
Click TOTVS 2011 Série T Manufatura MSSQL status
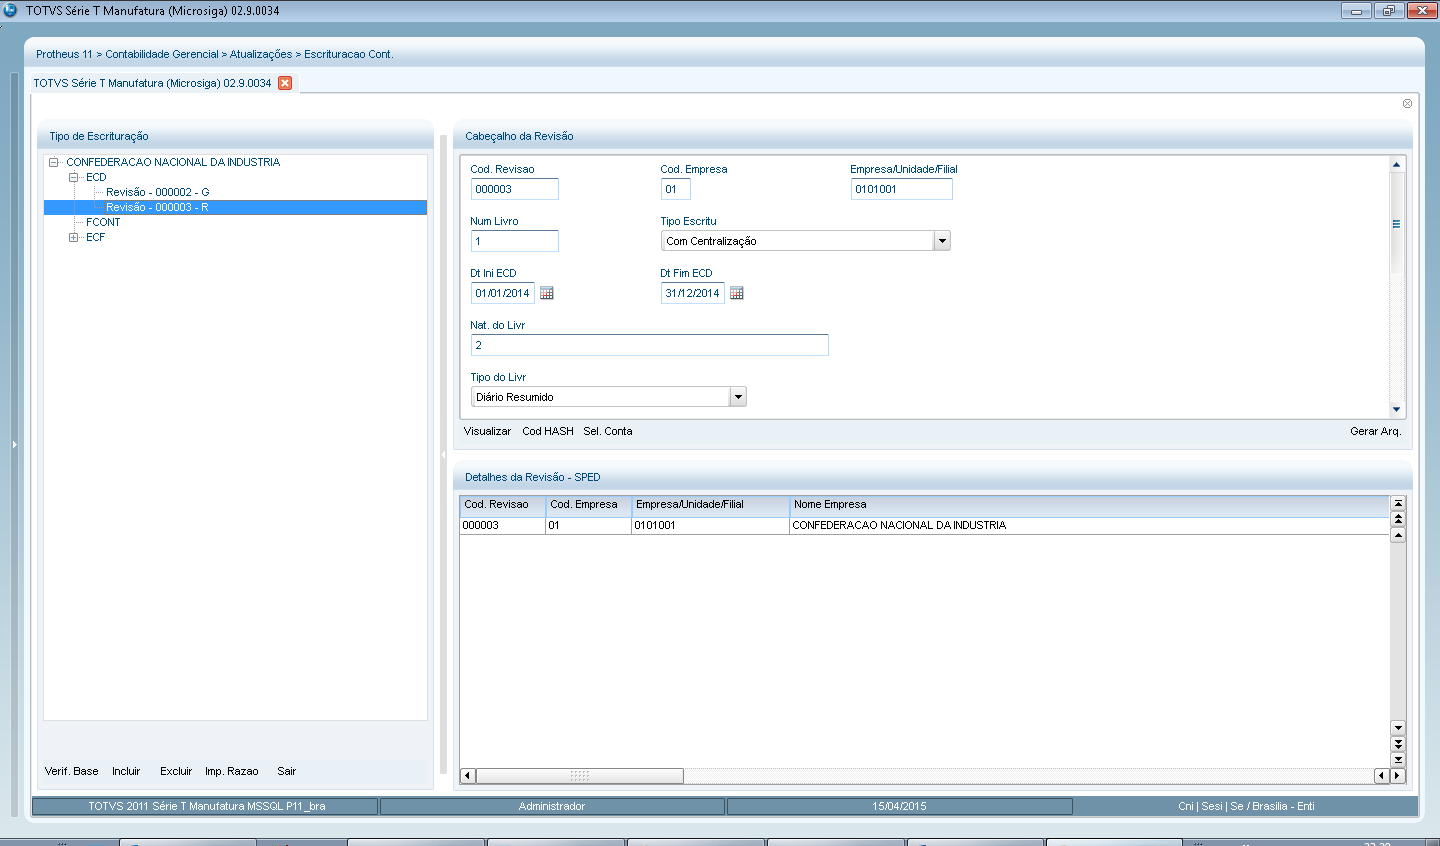tap(206, 806)
